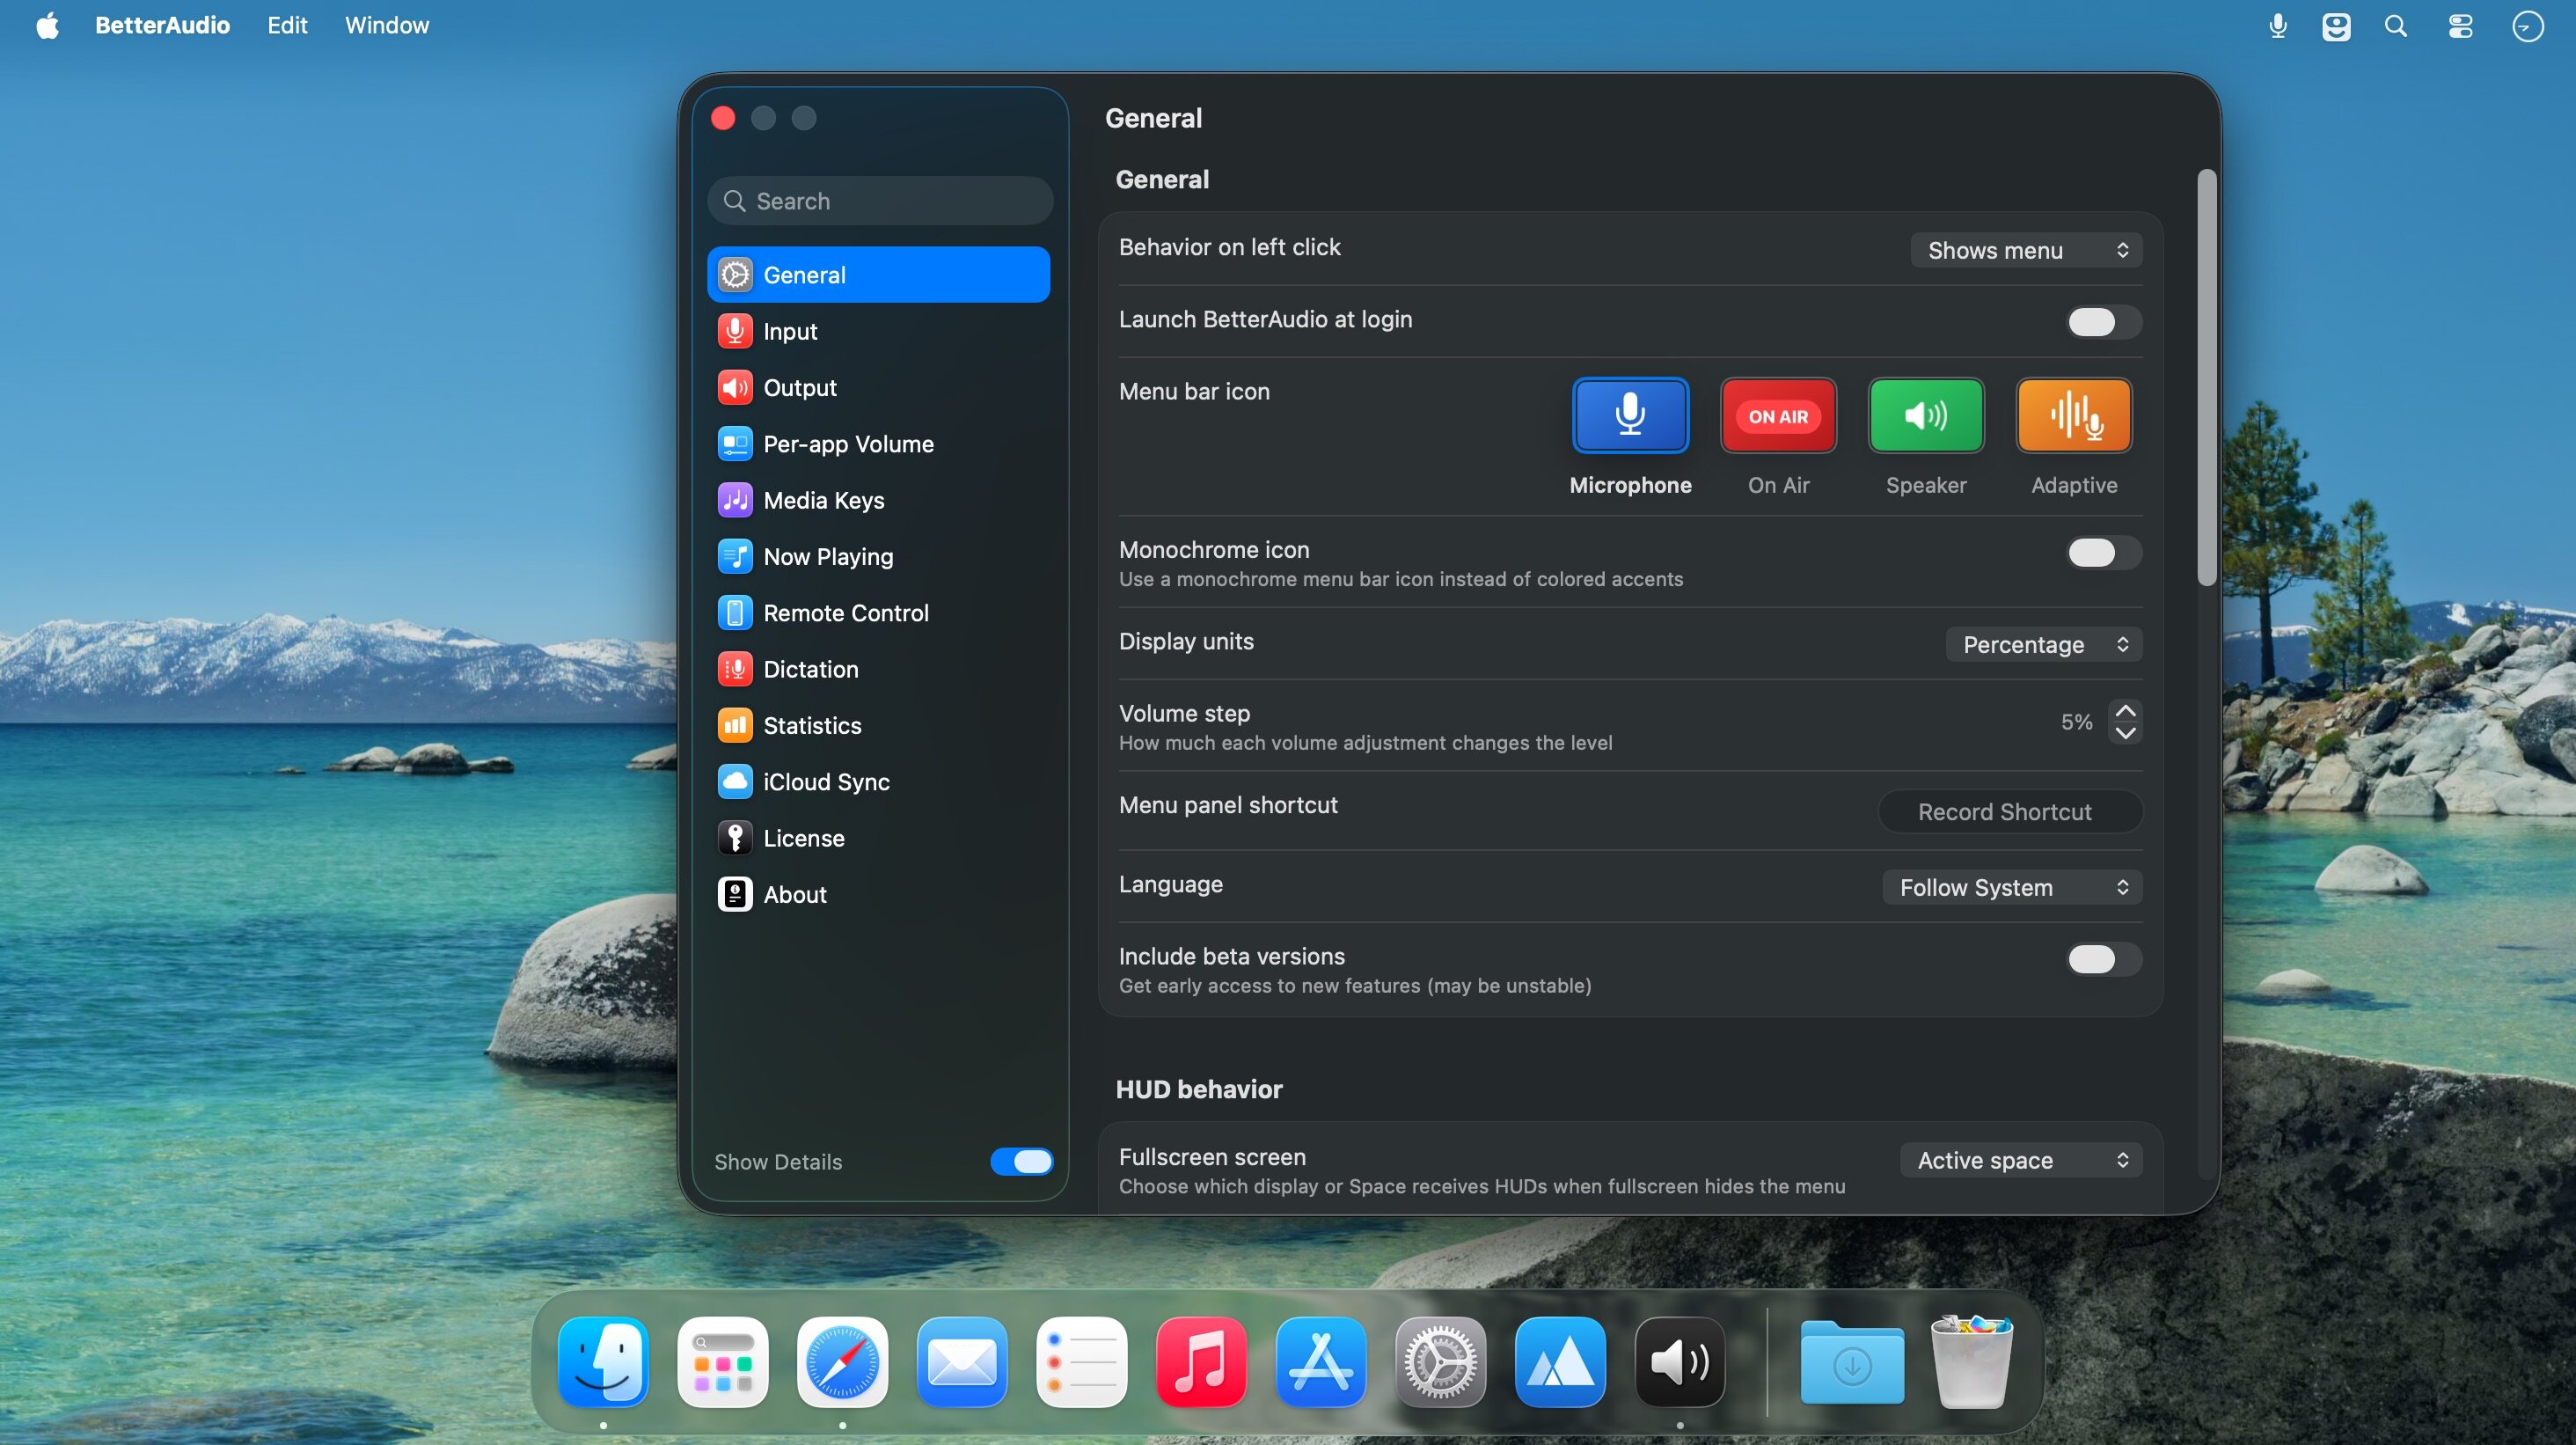Open the Music app in the Dock
Viewport: 2576px width, 1445px height.
pos(1201,1361)
